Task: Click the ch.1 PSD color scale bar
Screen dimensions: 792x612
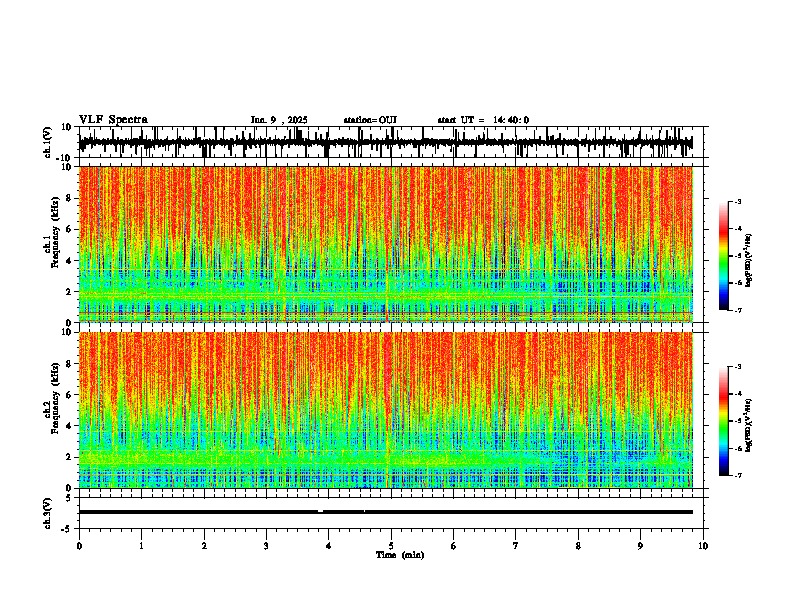Action: pyautogui.click(x=724, y=256)
